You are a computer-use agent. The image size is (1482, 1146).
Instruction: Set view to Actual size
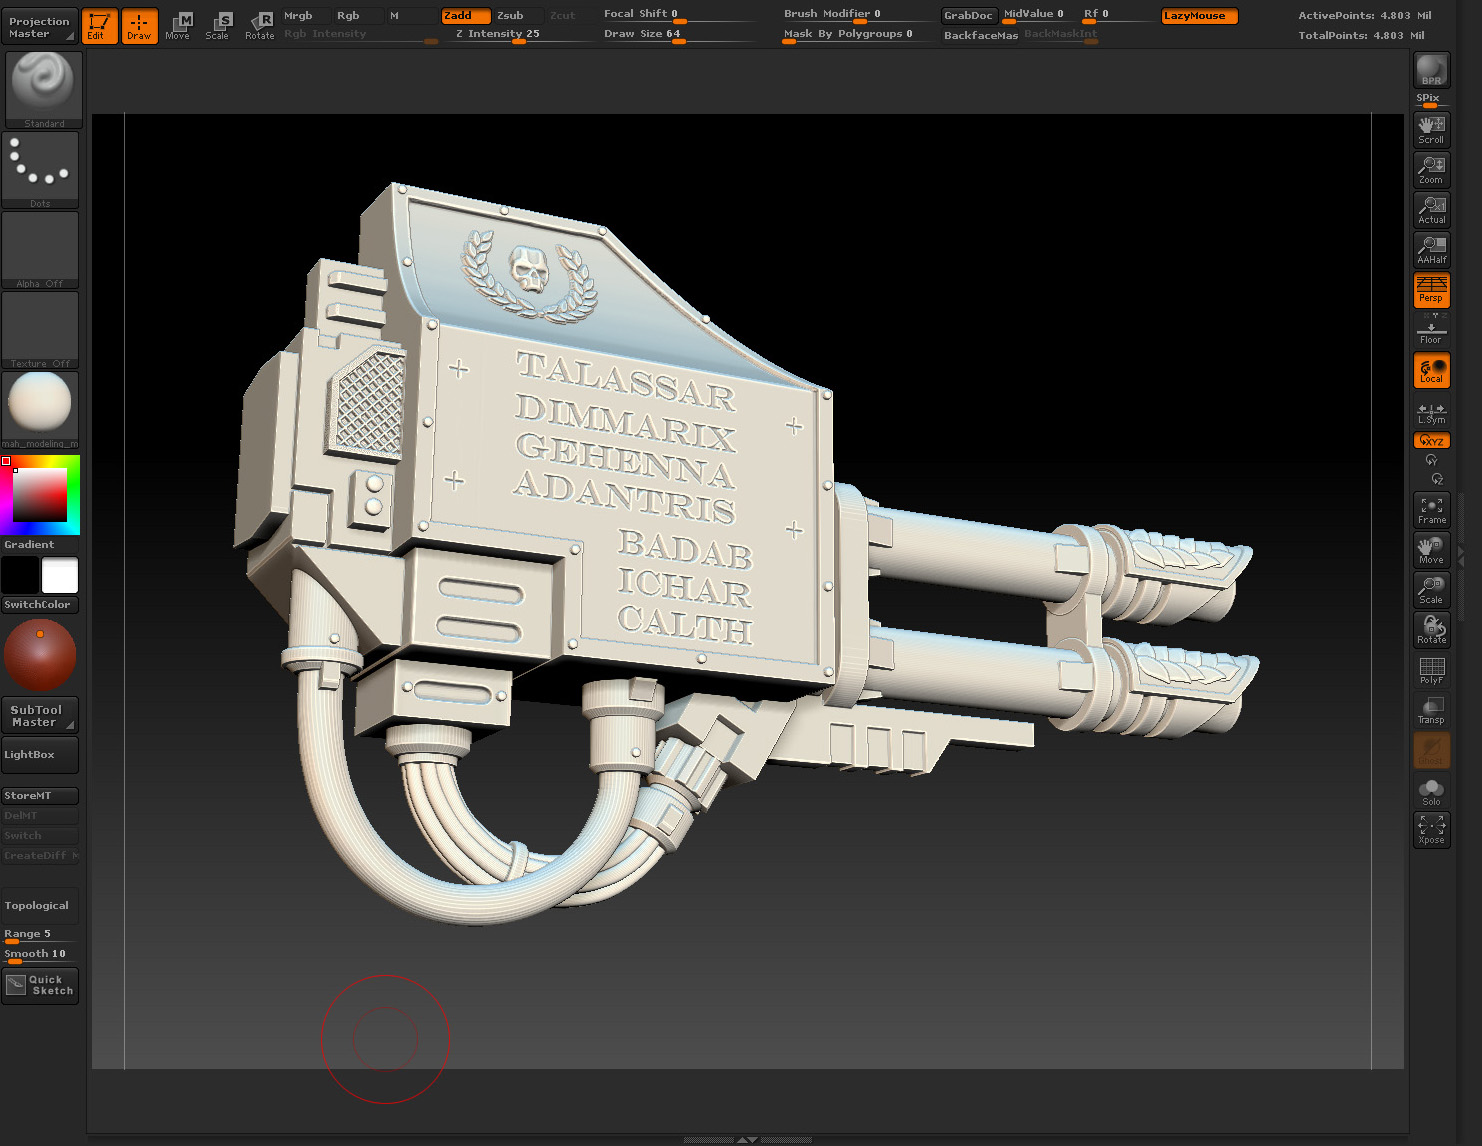click(x=1432, y=210)
